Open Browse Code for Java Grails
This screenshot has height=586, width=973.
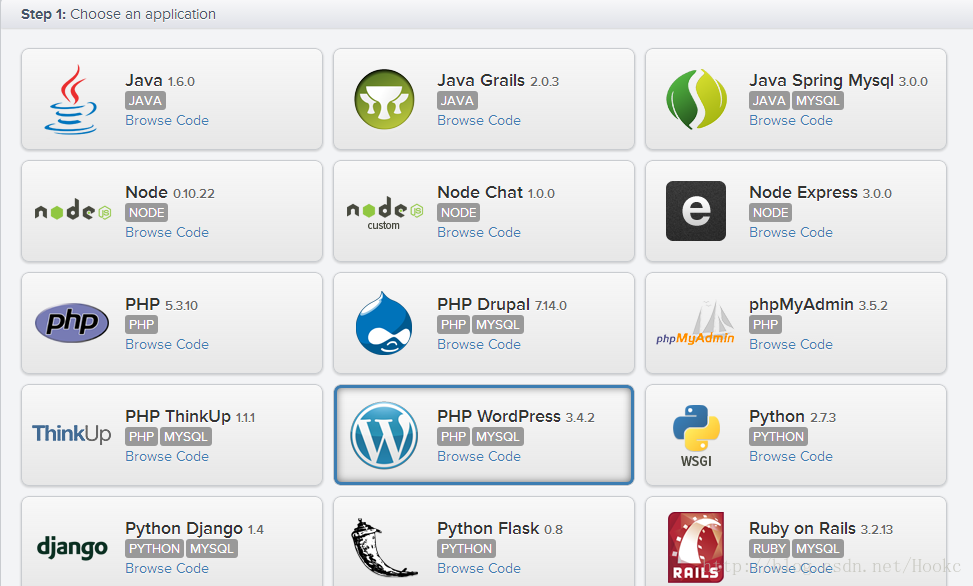pyautogui.click(x=479, y=120)
